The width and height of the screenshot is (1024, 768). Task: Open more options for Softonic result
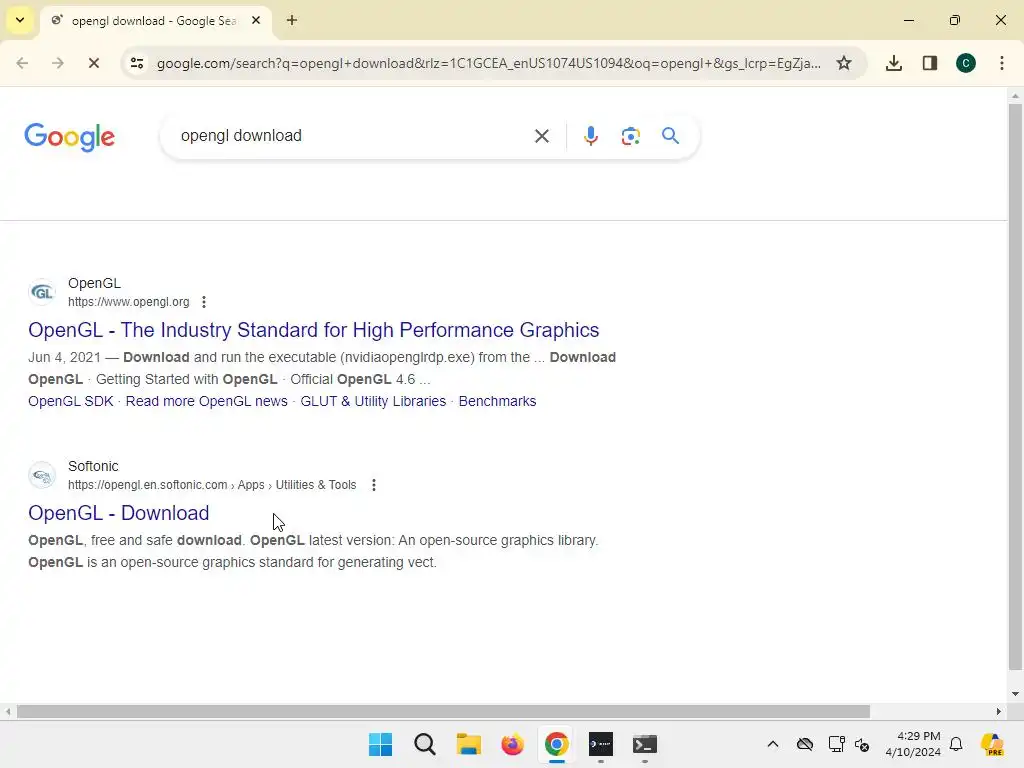[374, 485]
